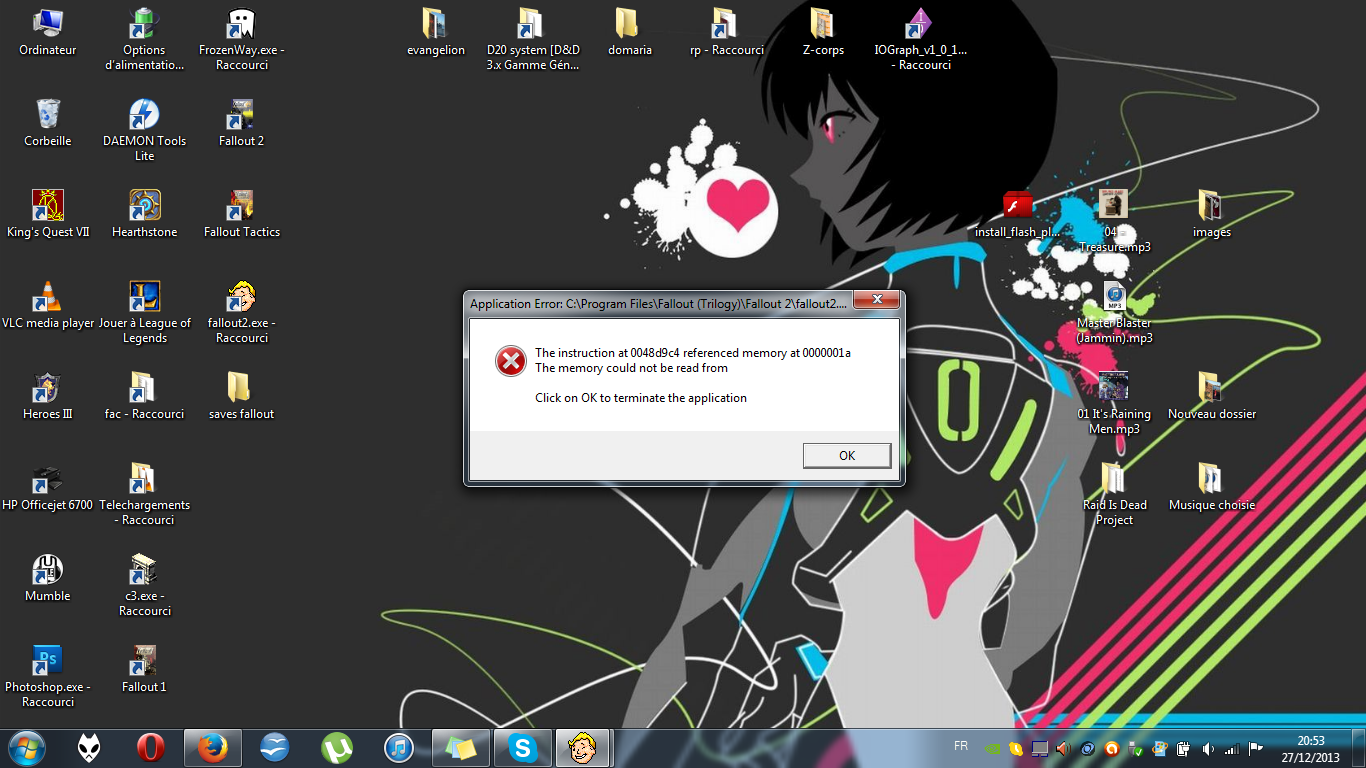This screenshot has width=1366, height=768.
Task: Select the Telechargements - Raccourci folder
Action: point(145,493)
